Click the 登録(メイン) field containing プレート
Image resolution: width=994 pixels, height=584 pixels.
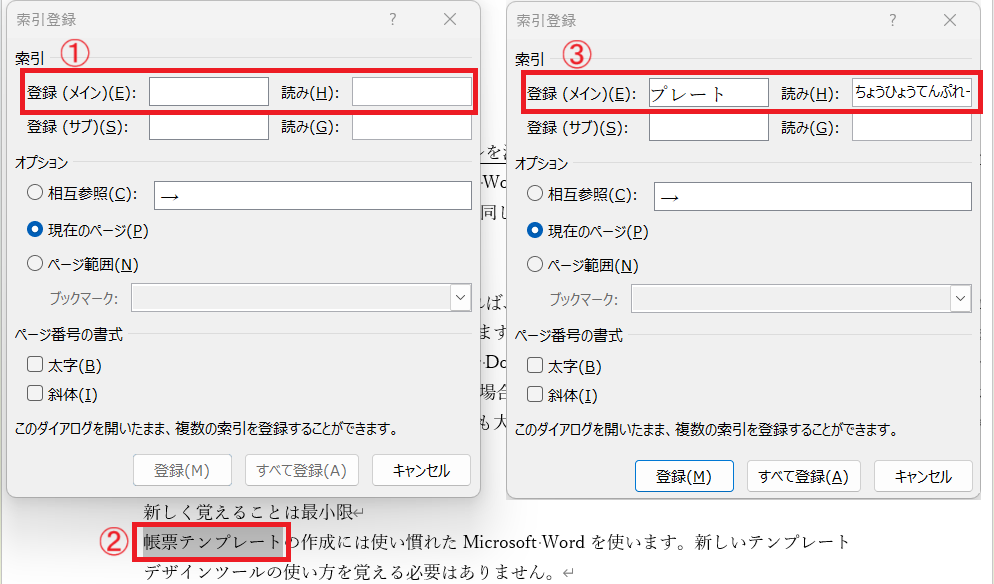tap(708, 94)
